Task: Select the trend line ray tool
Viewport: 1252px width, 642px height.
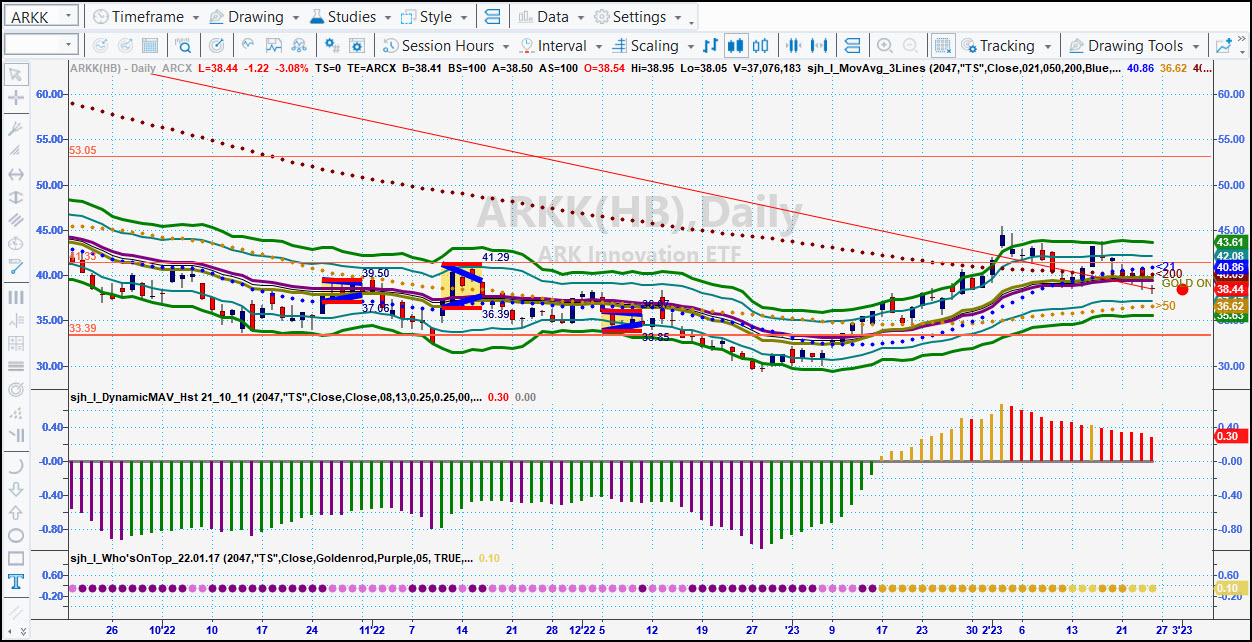Action: 15,129
